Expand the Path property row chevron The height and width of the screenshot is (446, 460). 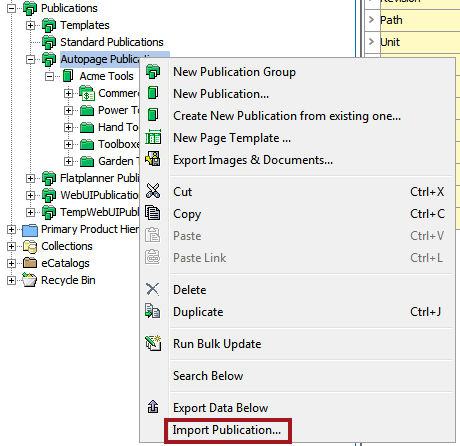coord(371,20)
